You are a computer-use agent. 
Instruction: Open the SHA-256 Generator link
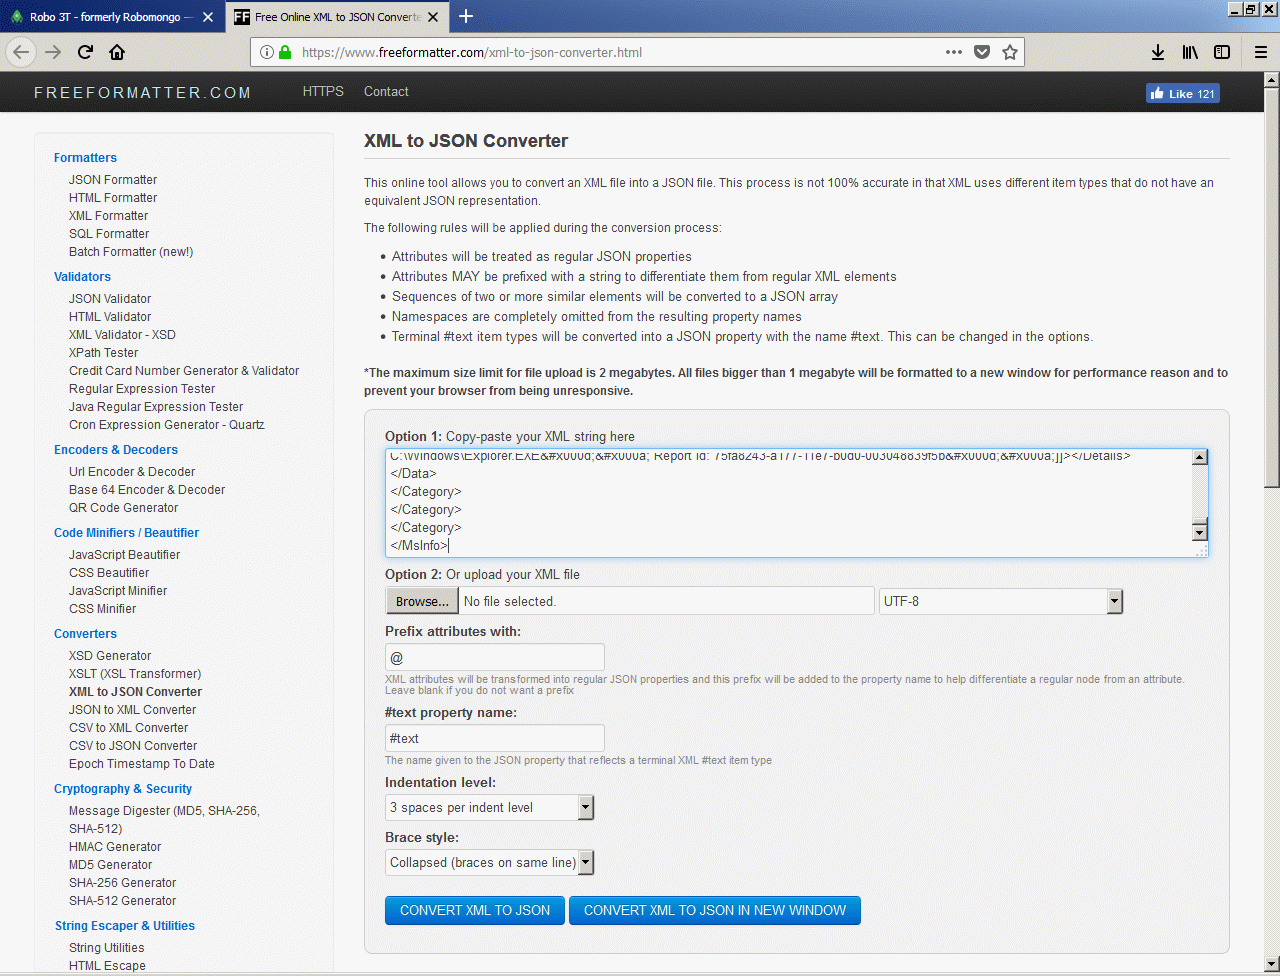122,883
